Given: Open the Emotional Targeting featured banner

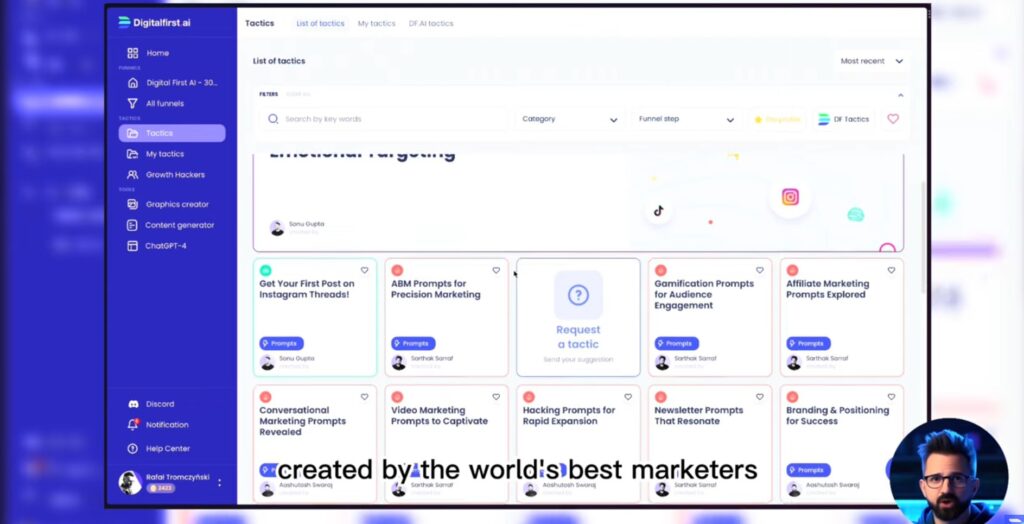Looking at the screenshot, I should [578, 203].
